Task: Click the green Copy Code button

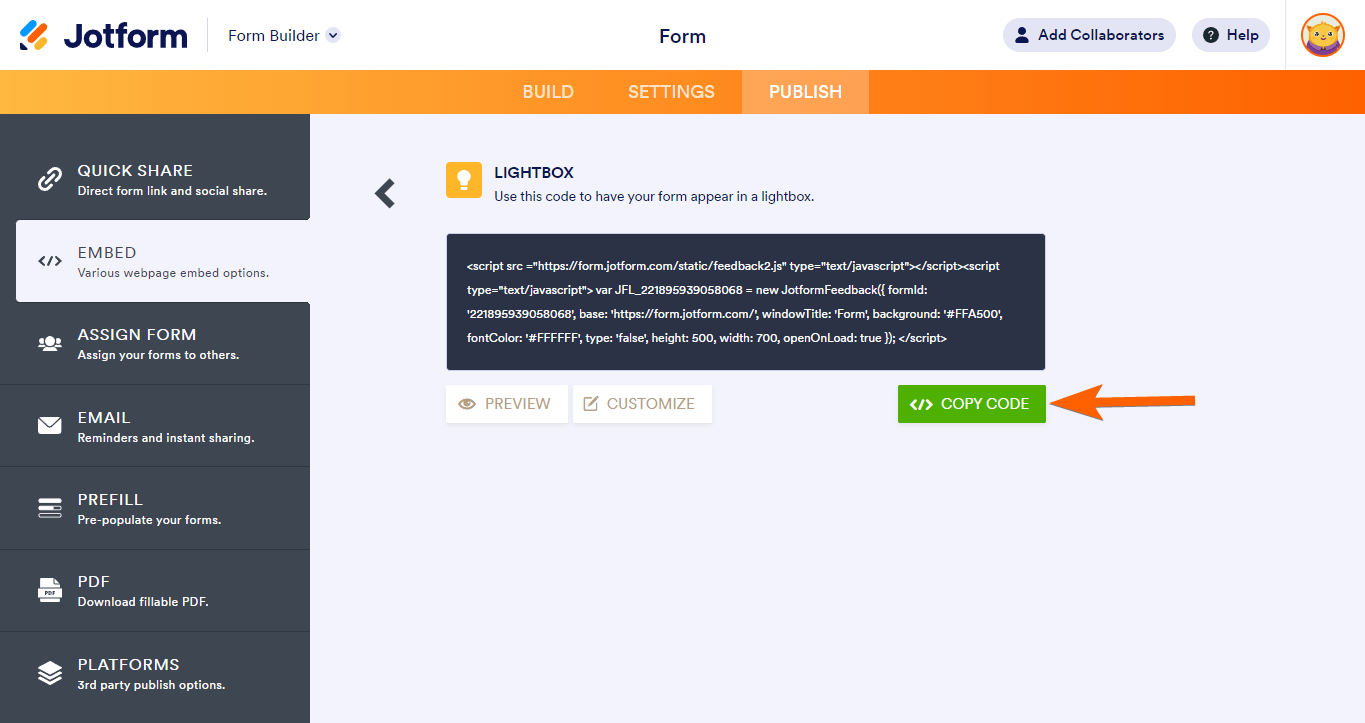Action: click(x=971, y=404)
